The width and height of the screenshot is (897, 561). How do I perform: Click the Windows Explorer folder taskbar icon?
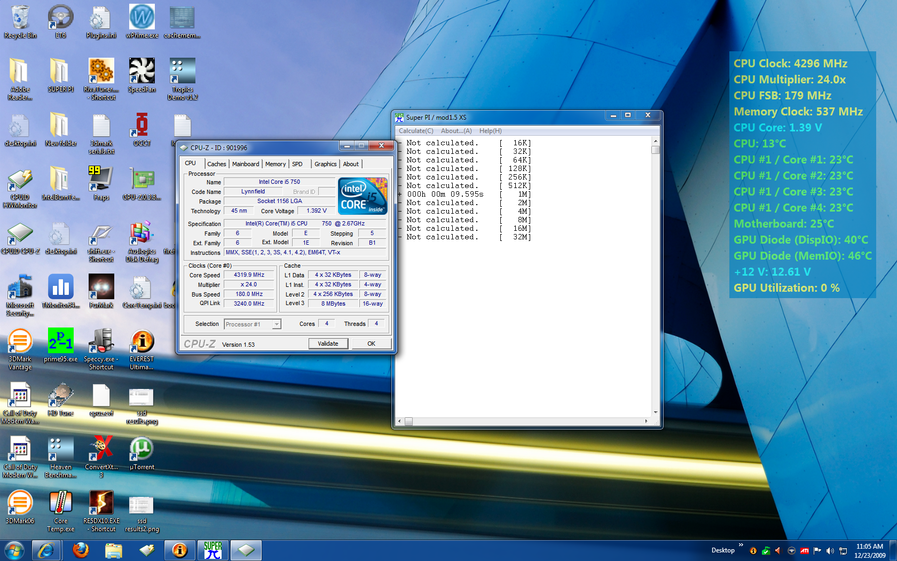114,550
